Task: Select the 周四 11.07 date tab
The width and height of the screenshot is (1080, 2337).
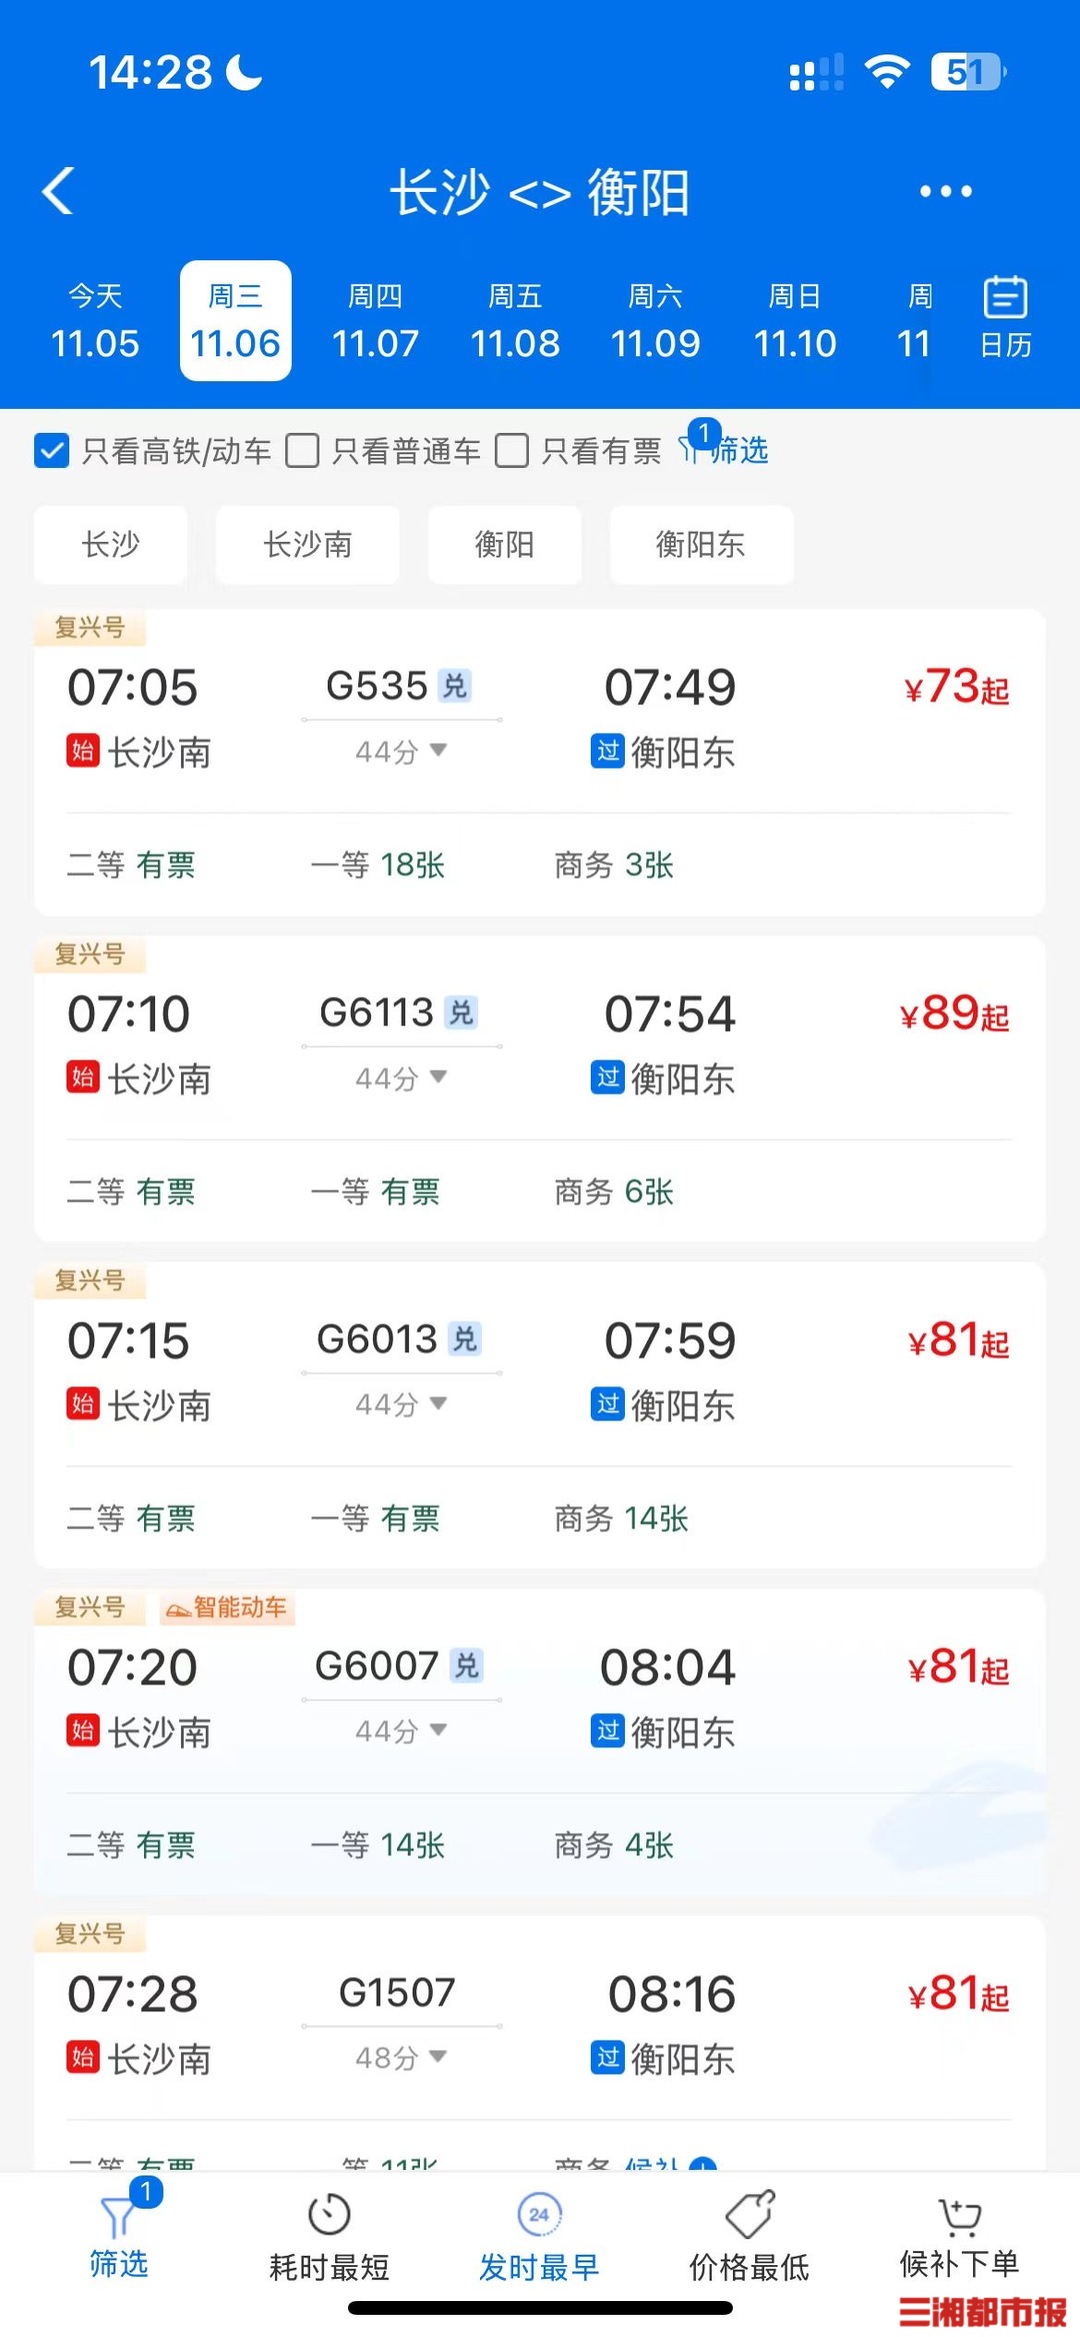Action: tap(375, 321)
